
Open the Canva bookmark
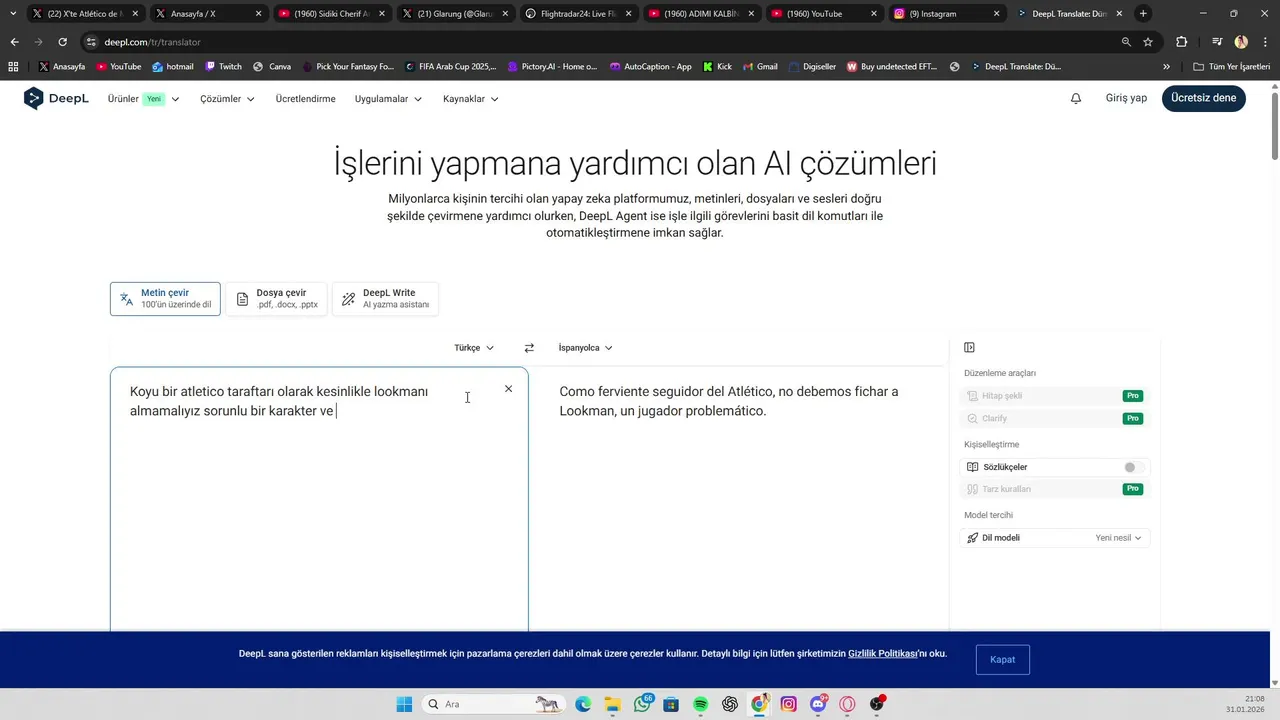pyautogui.click(x=272, y=67)
